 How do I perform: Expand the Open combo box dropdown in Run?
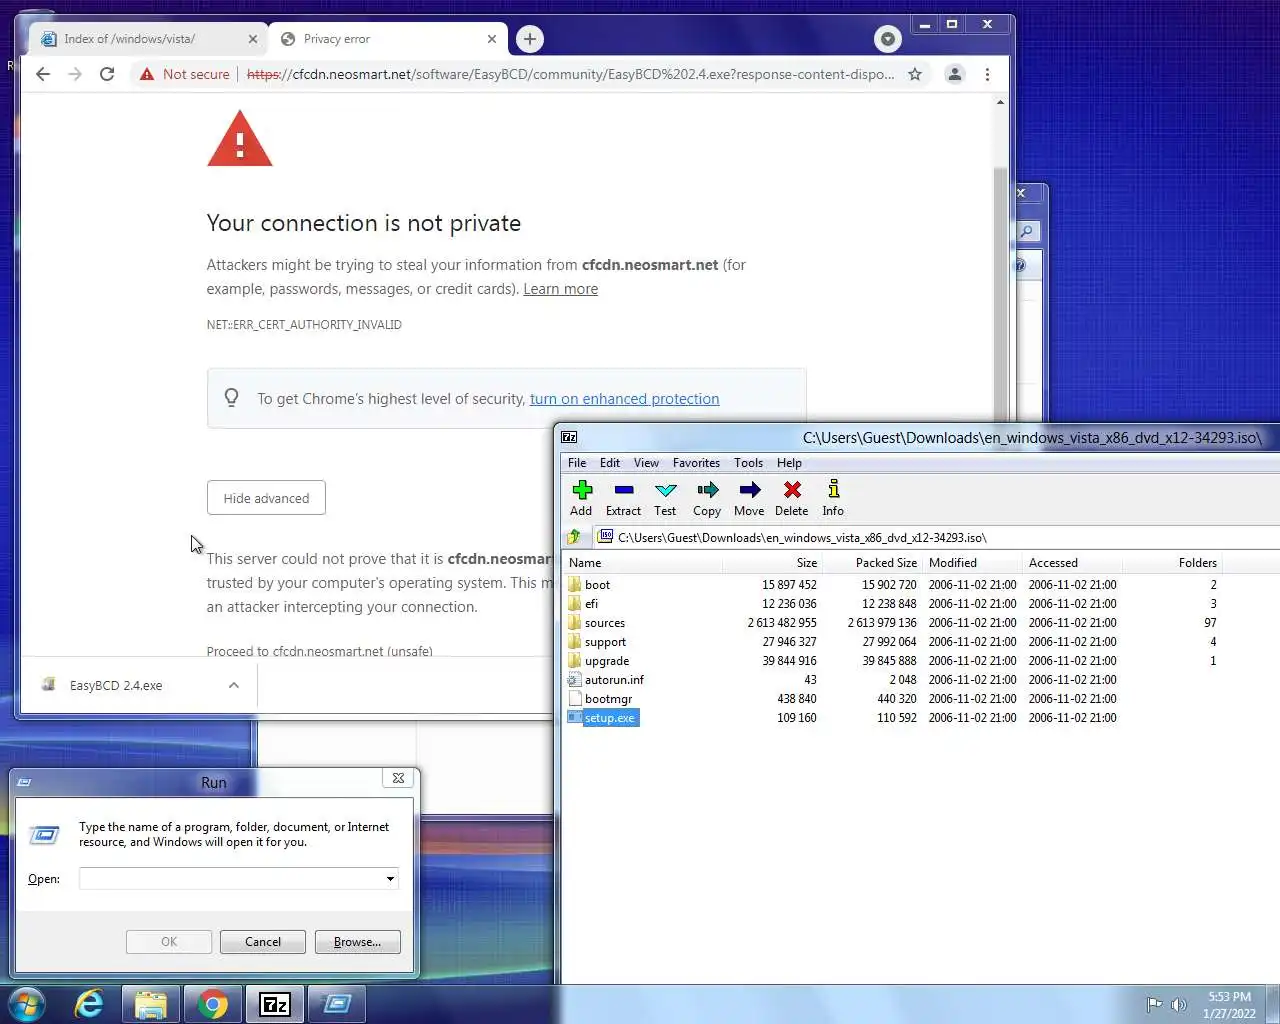(390, 879)
